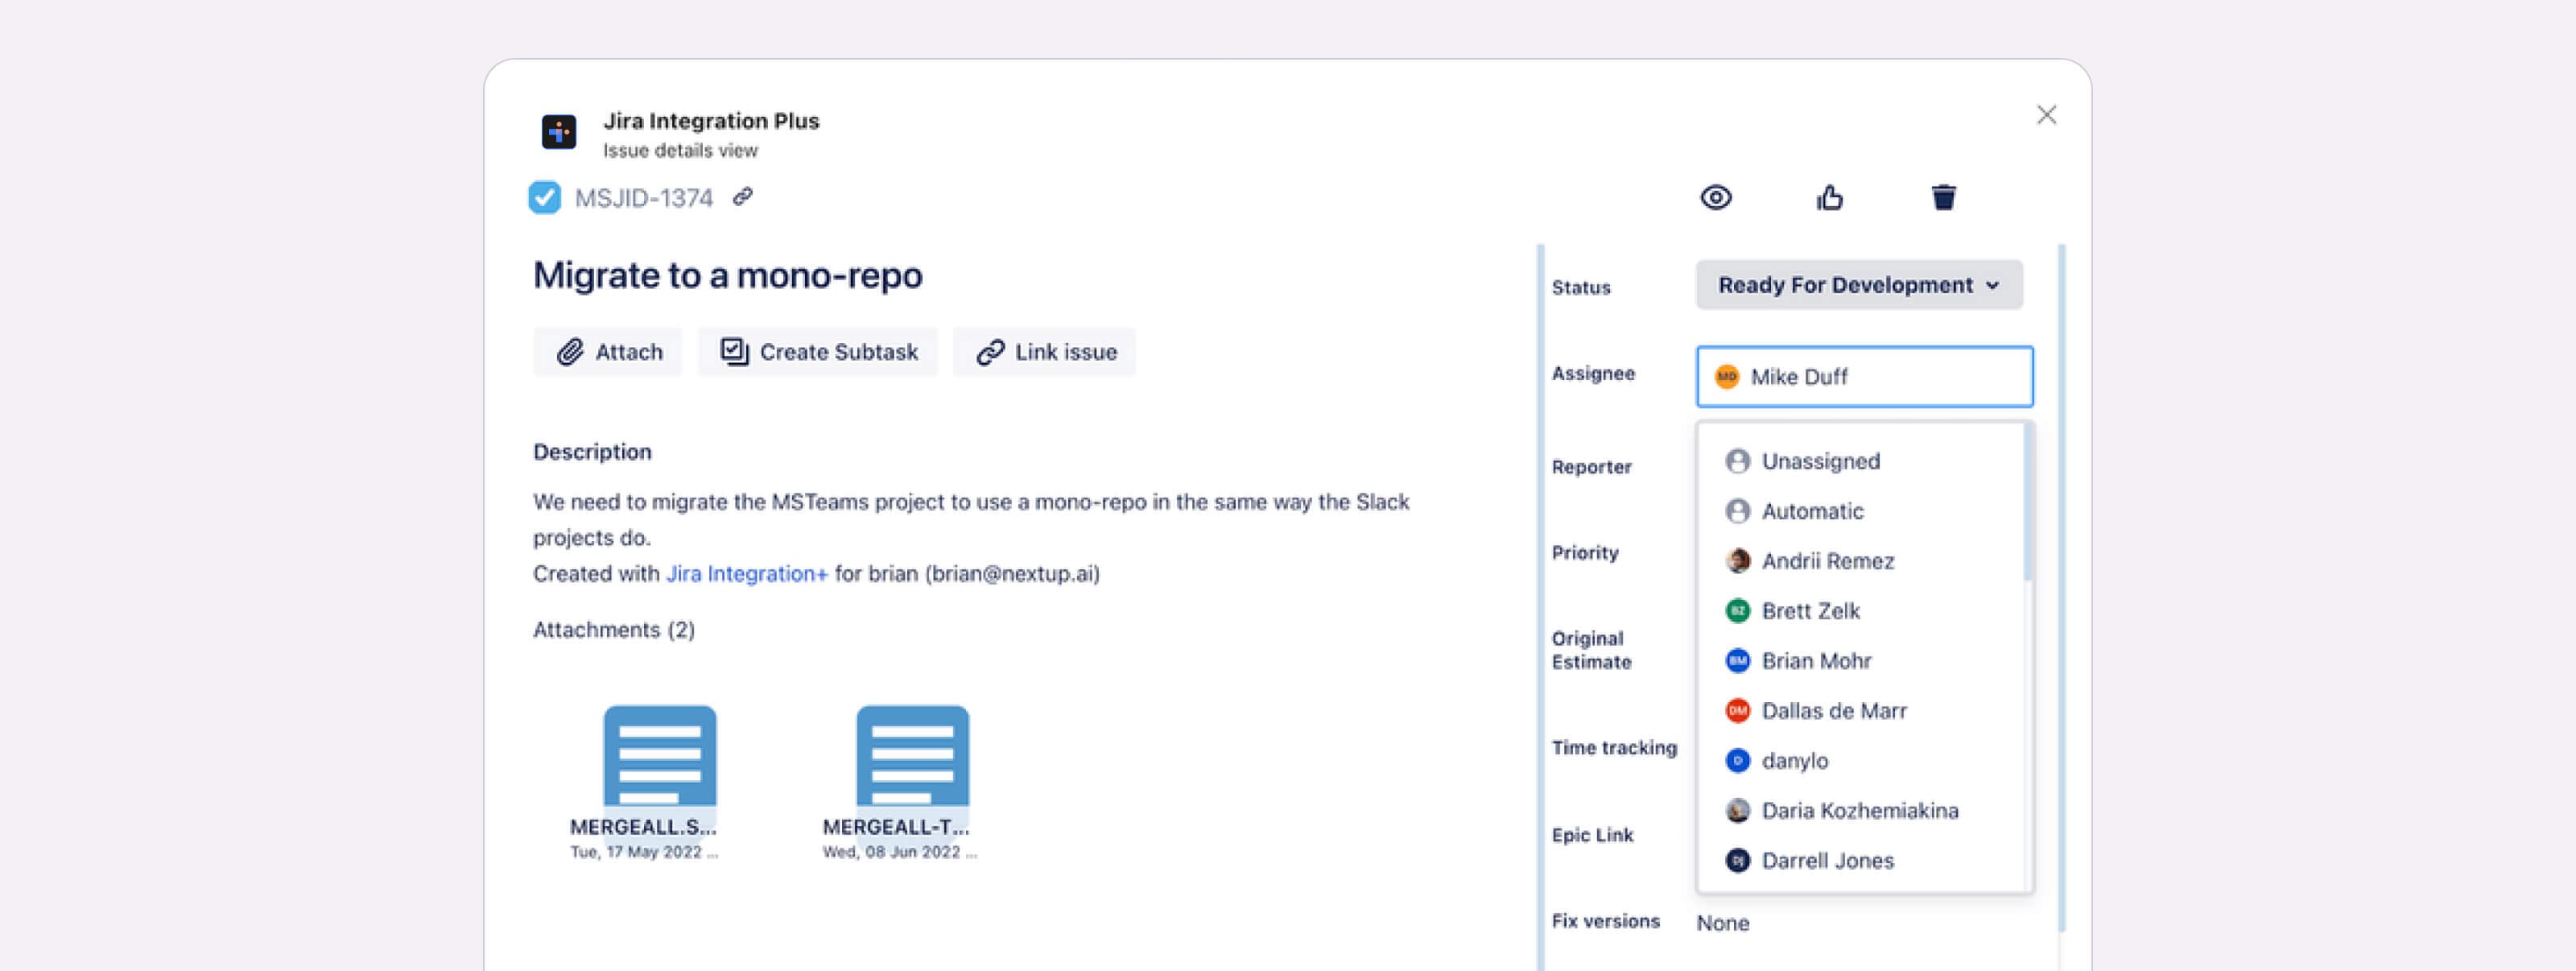Choose danylo as assignee
The width and height of the screenshot is (2576, 971).
tap(1860, 761)
